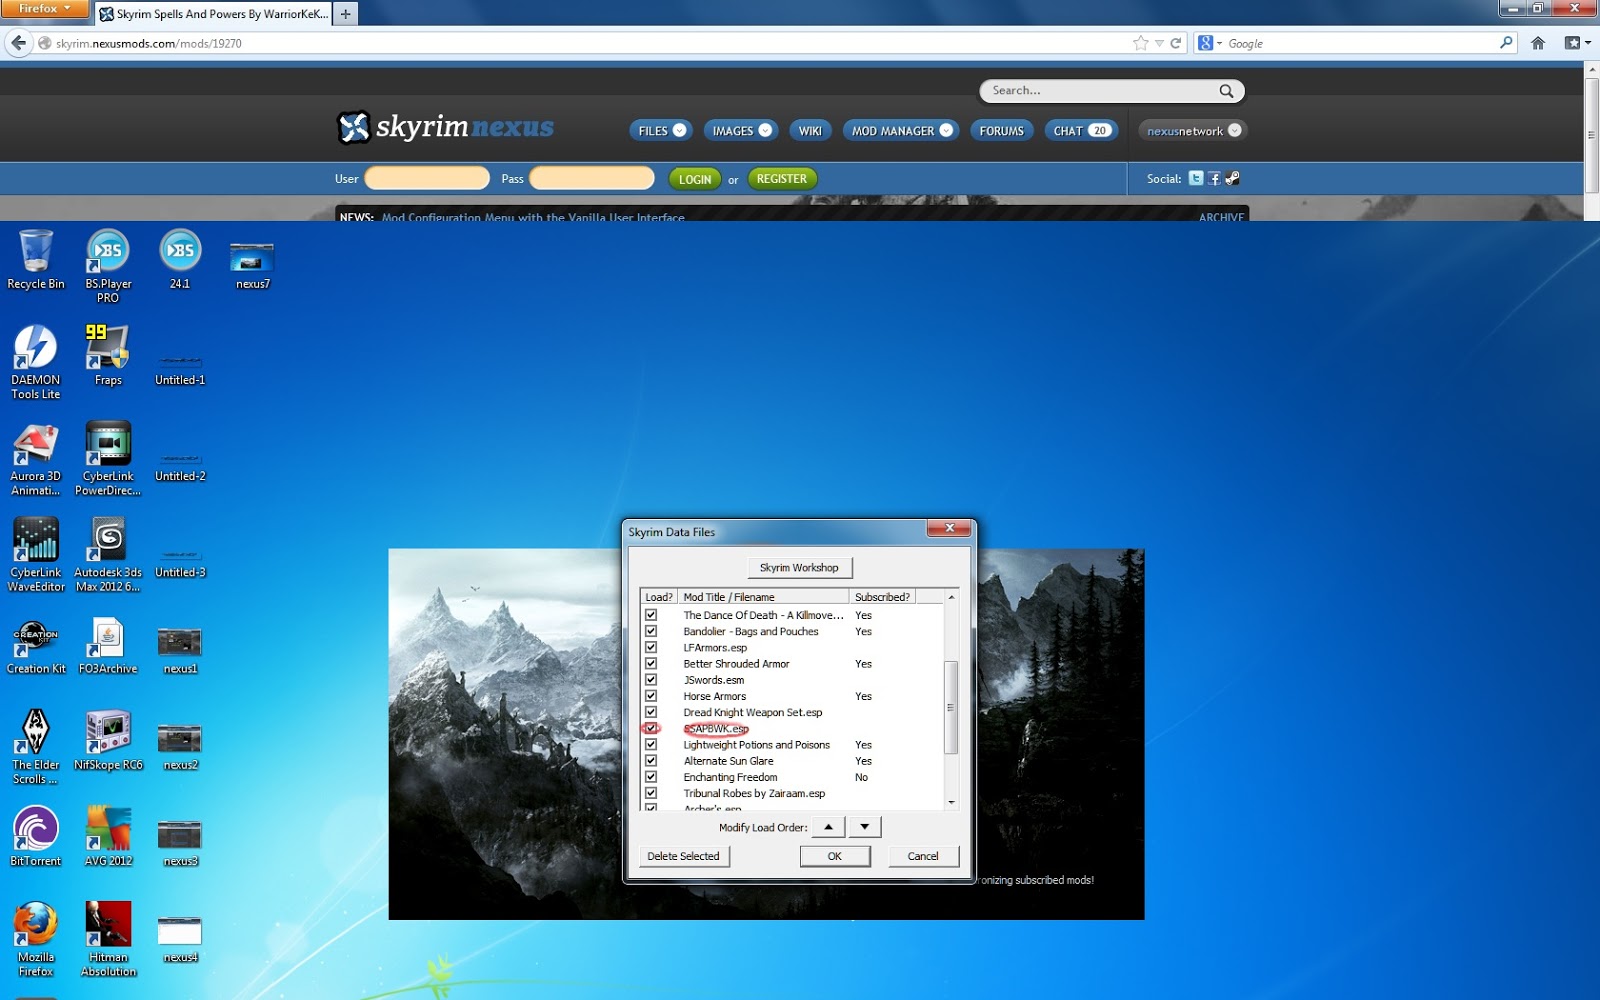Move load order up with the arrow
The width and height of the screenshot is (1600, 1000).
tap(827, 826)
